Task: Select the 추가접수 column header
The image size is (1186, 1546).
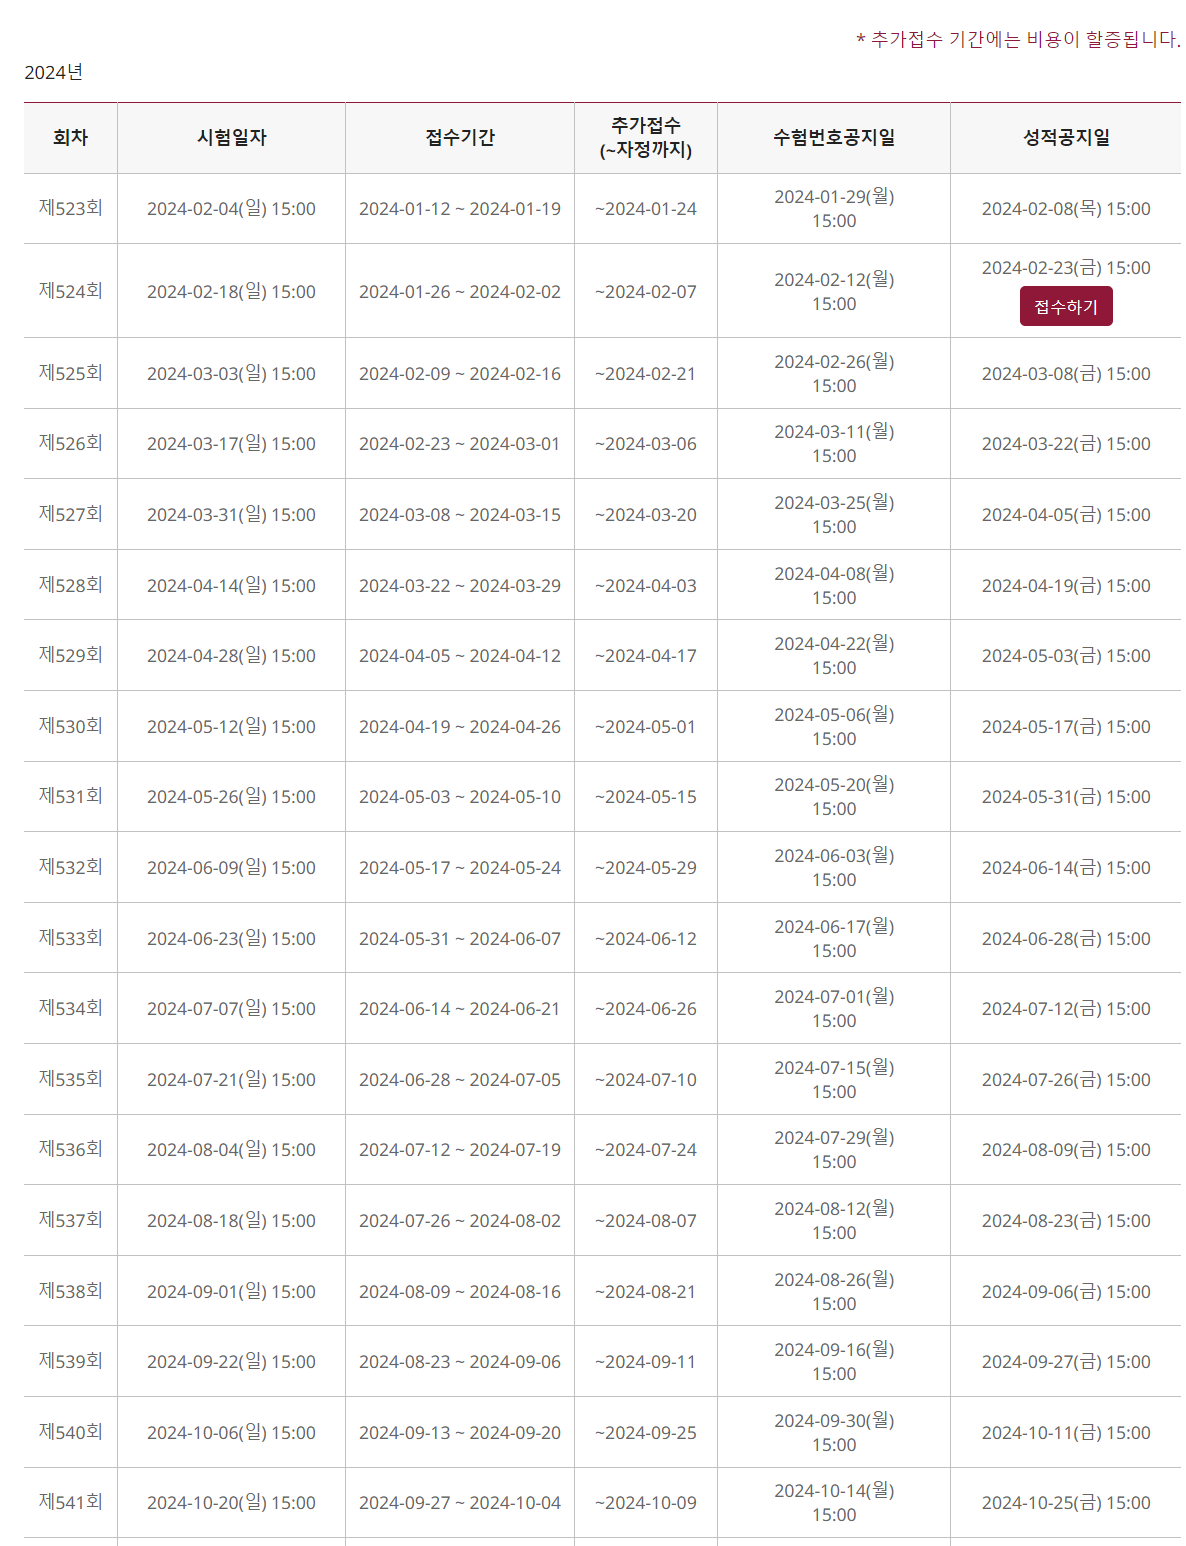Action: tap(646, 137)
